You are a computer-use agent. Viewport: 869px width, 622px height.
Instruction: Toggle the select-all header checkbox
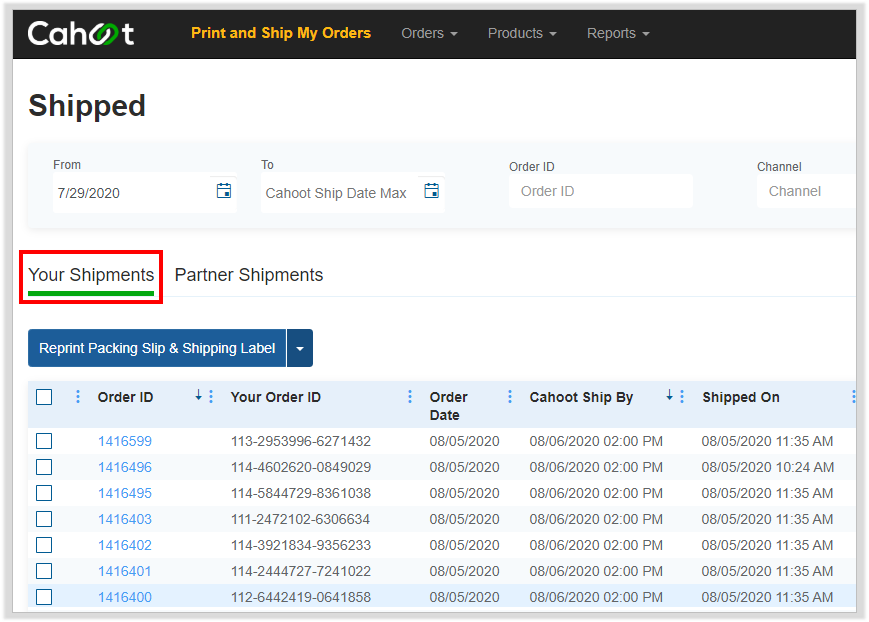pyautogui.click(x=44, y=397)
